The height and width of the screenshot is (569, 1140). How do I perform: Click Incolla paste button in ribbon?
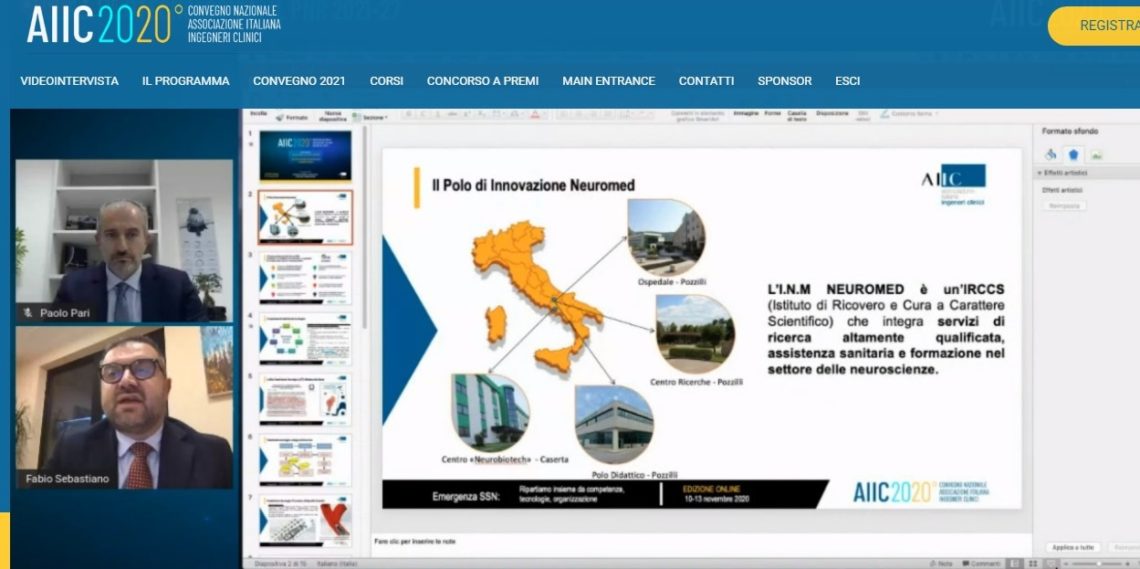pyautogui.click(x=259, y=114)
